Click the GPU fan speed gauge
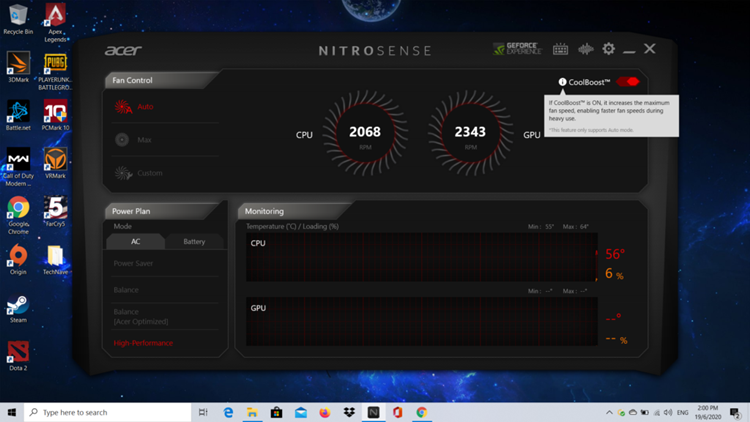The height and width of the screenshot is (422, 750). (x=470, y=133)
